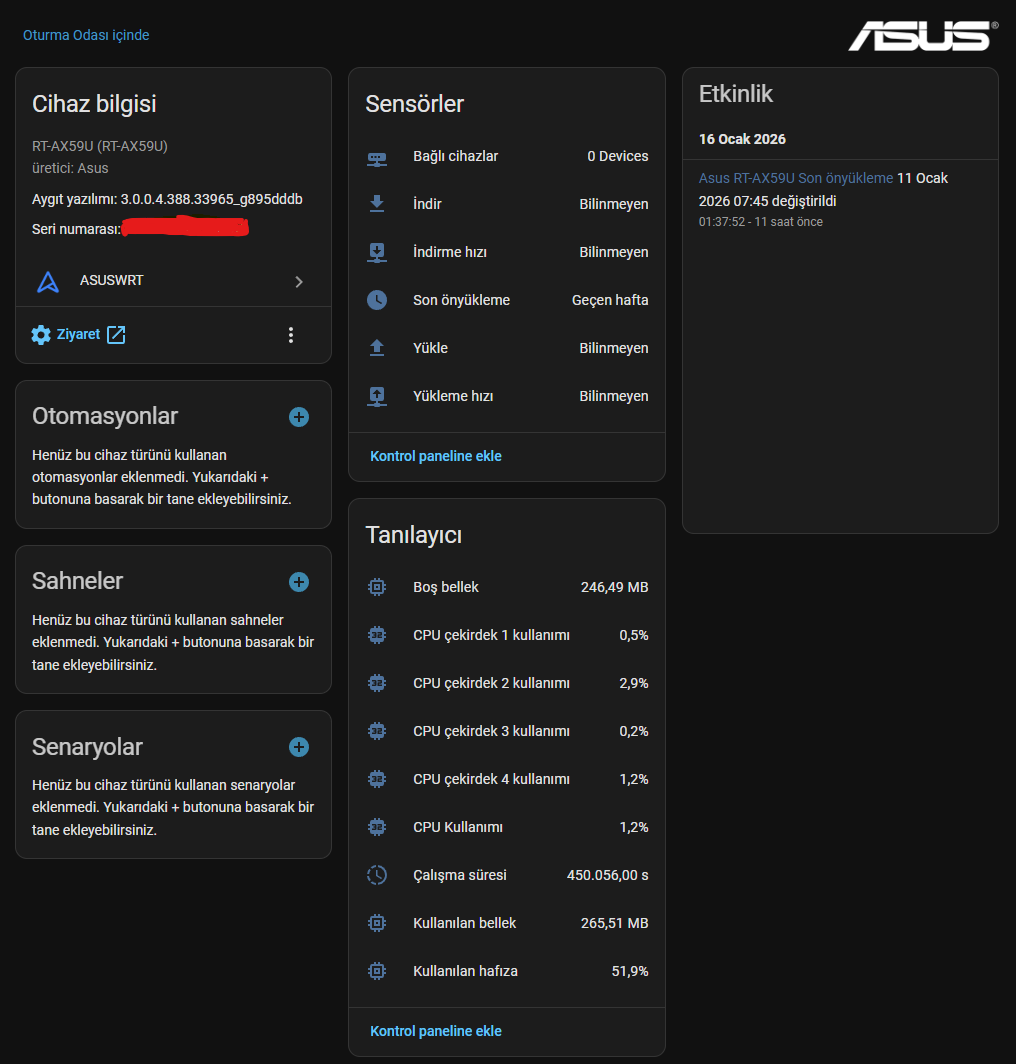
Task: Click the 16 Ocak 2026 activity date
Action: [x=742, y=139]
